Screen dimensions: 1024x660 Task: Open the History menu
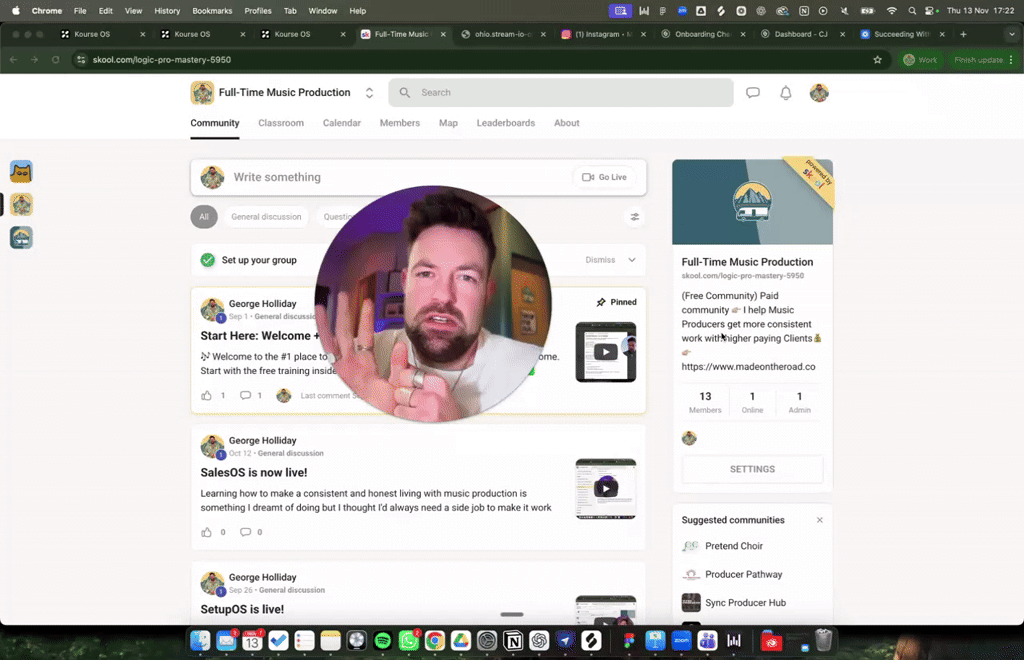[x=167, y=10]
